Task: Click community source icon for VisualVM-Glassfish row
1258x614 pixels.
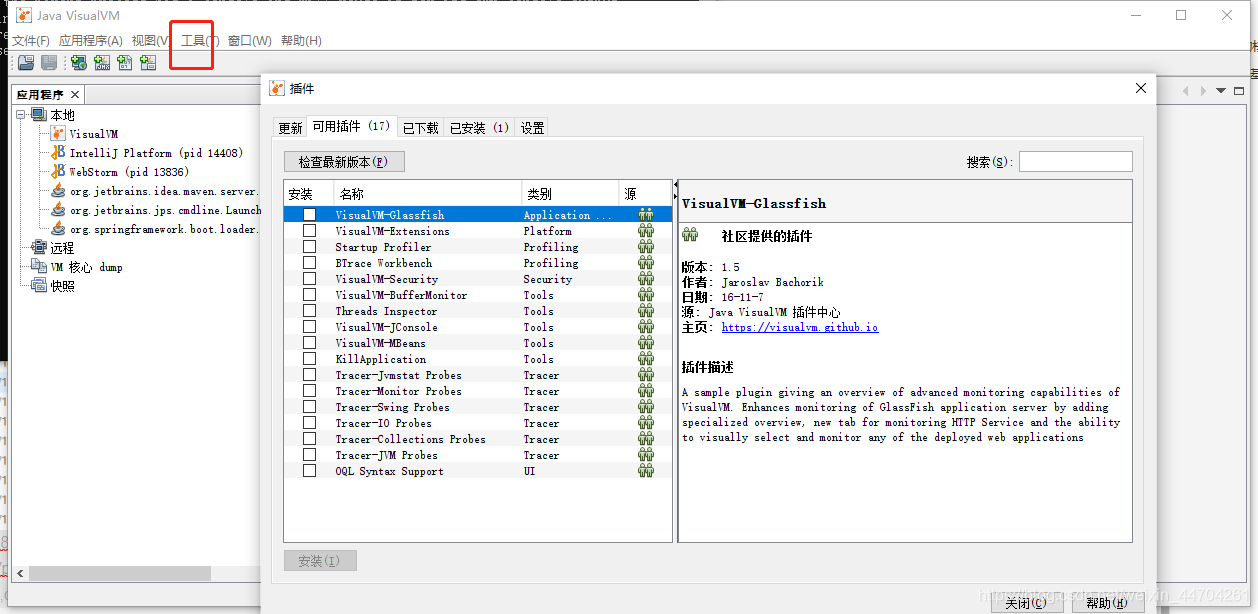Action: click(646, 215)
